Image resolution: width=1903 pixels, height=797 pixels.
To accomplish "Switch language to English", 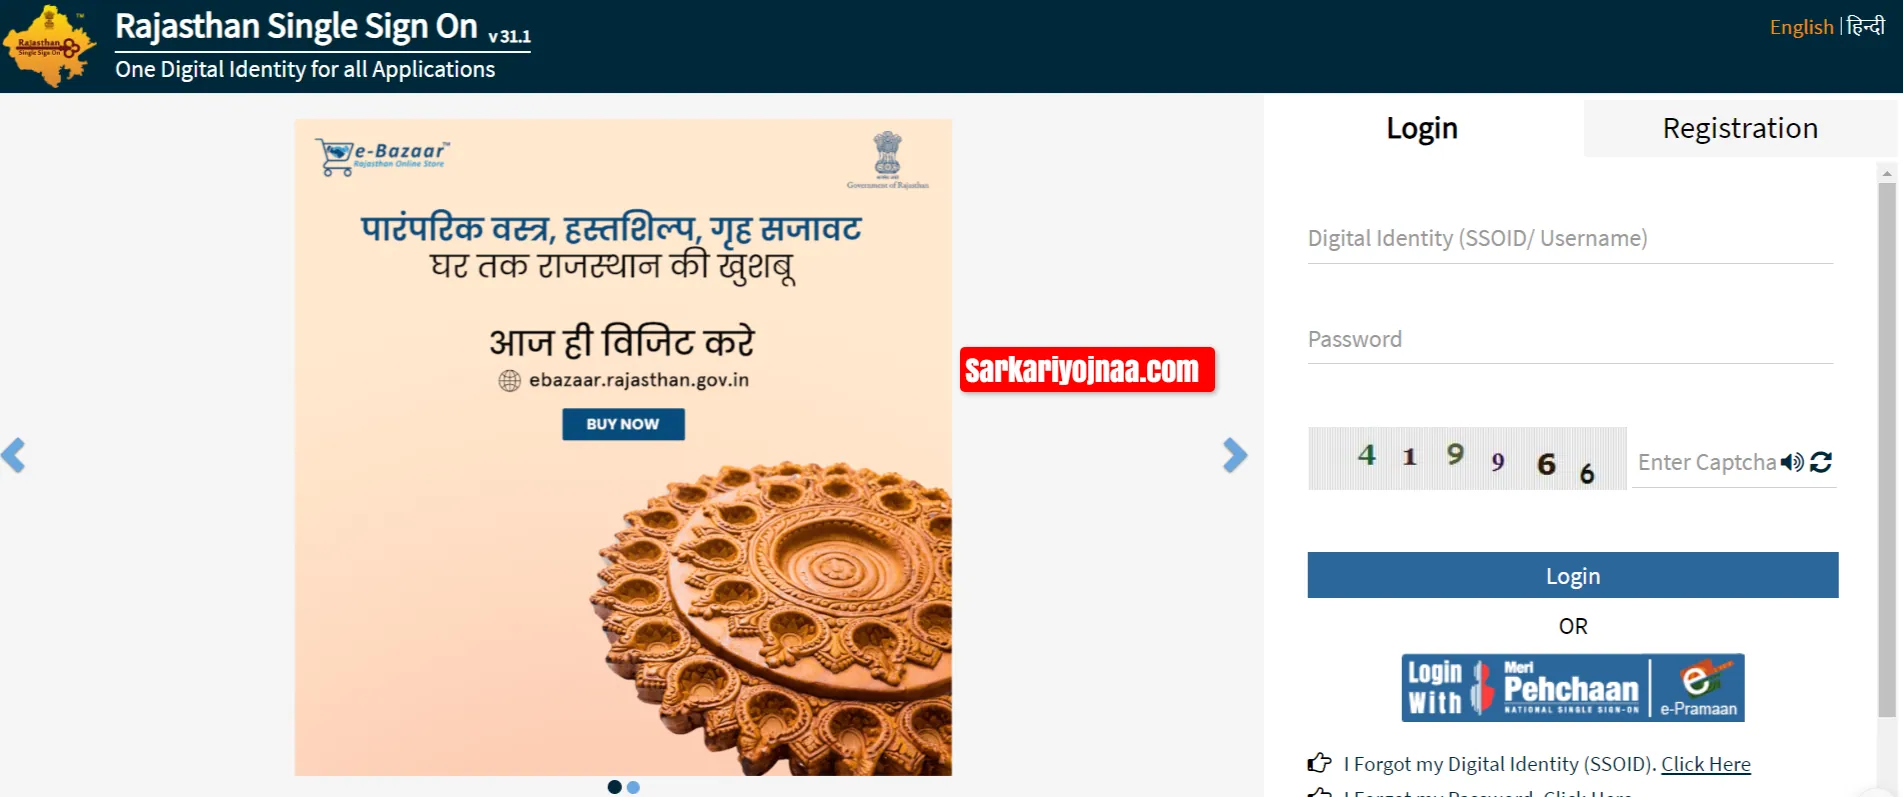I will pos(1801,27).
